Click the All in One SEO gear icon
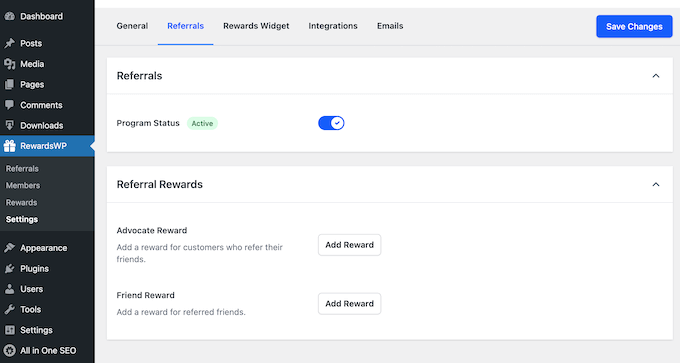 pyautogui.click(x=10, y=350)
